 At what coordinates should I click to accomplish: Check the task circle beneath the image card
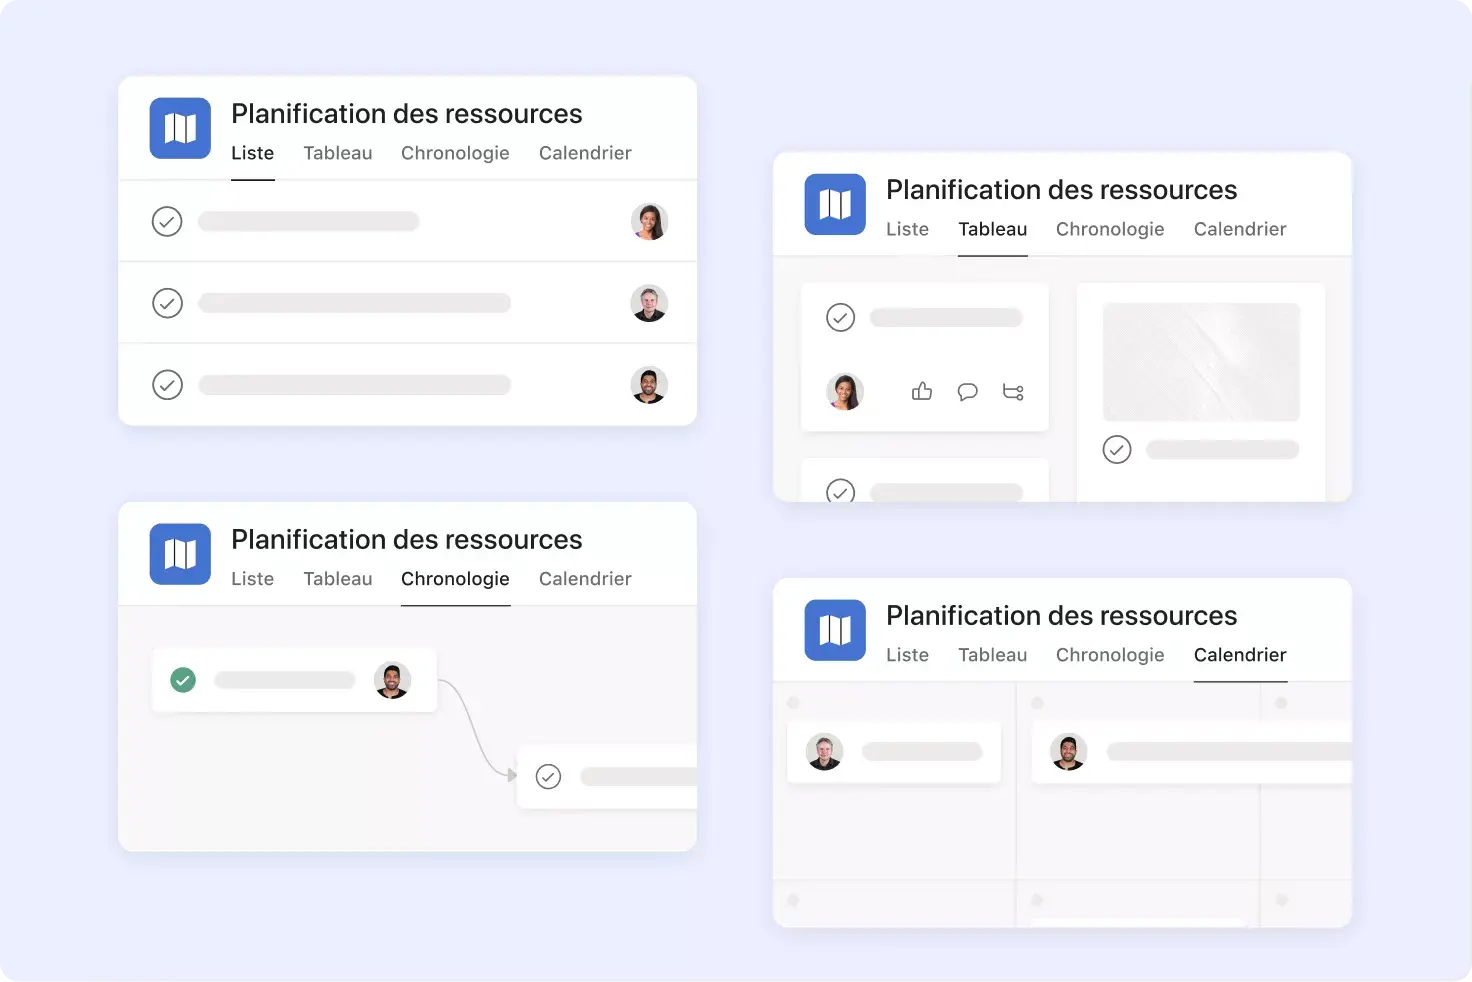pos(1117,449)
